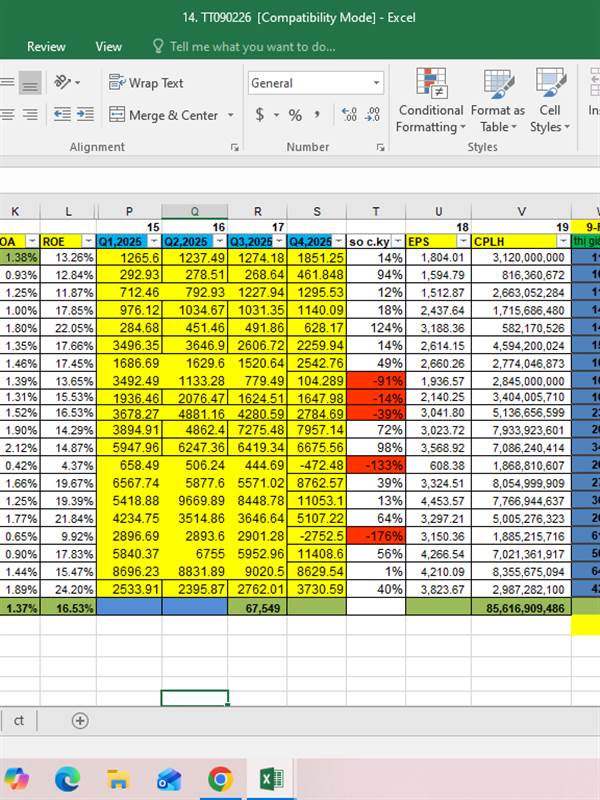Select column R header

point(257,212)
